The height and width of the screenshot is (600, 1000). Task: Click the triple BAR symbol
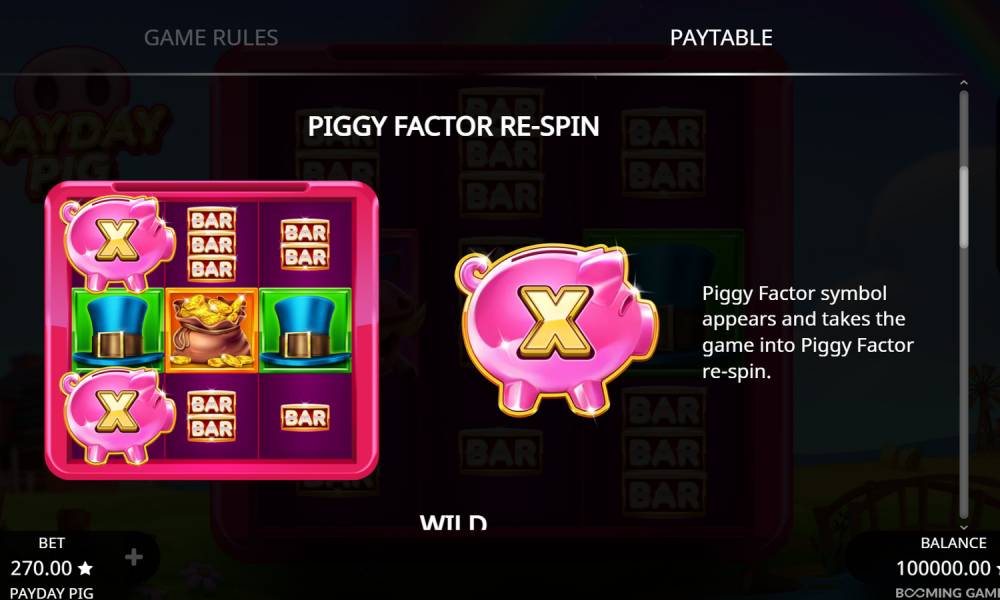coord(212,244)
